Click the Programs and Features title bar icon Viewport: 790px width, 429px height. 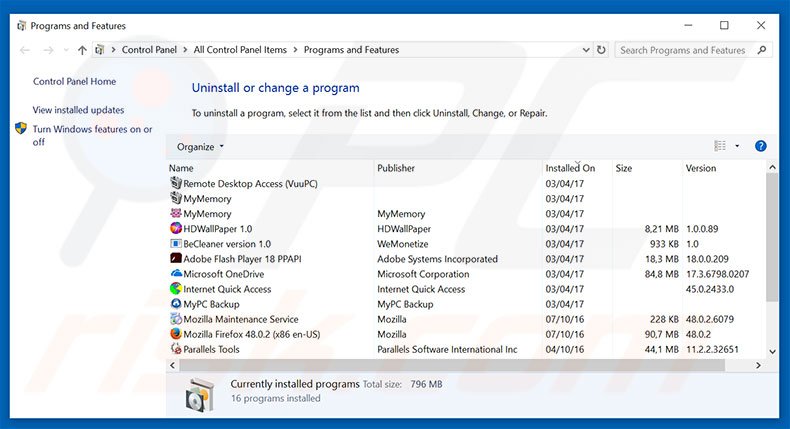[x=21, y=26]
